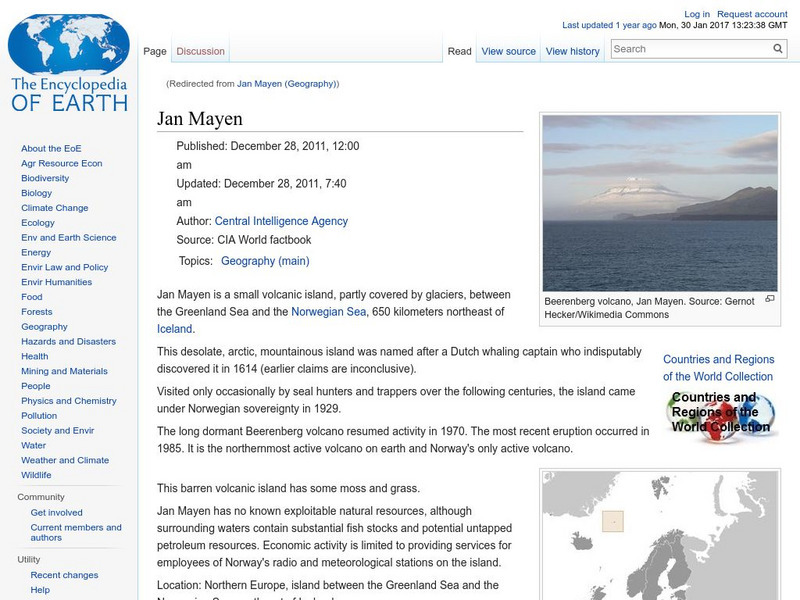Switch to the Discussion tab
800x600 pixels.
click(200, 50)
